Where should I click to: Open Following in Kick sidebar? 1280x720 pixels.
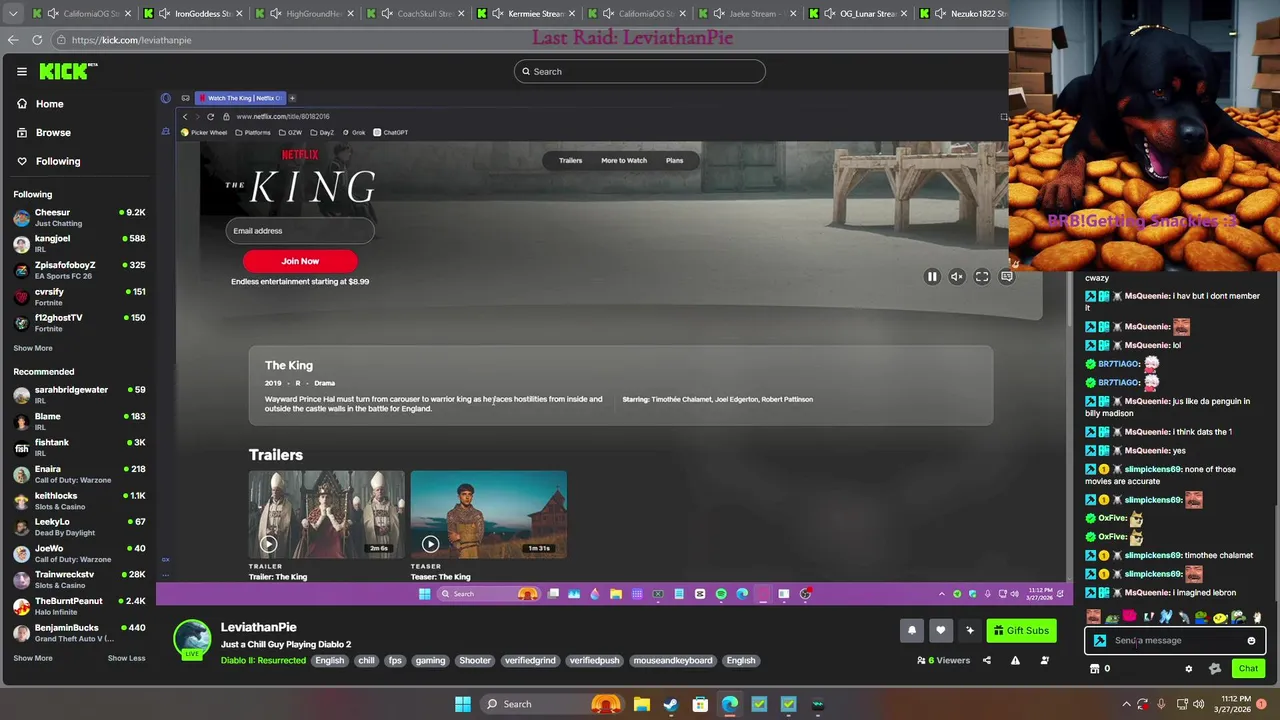[49, 161]
